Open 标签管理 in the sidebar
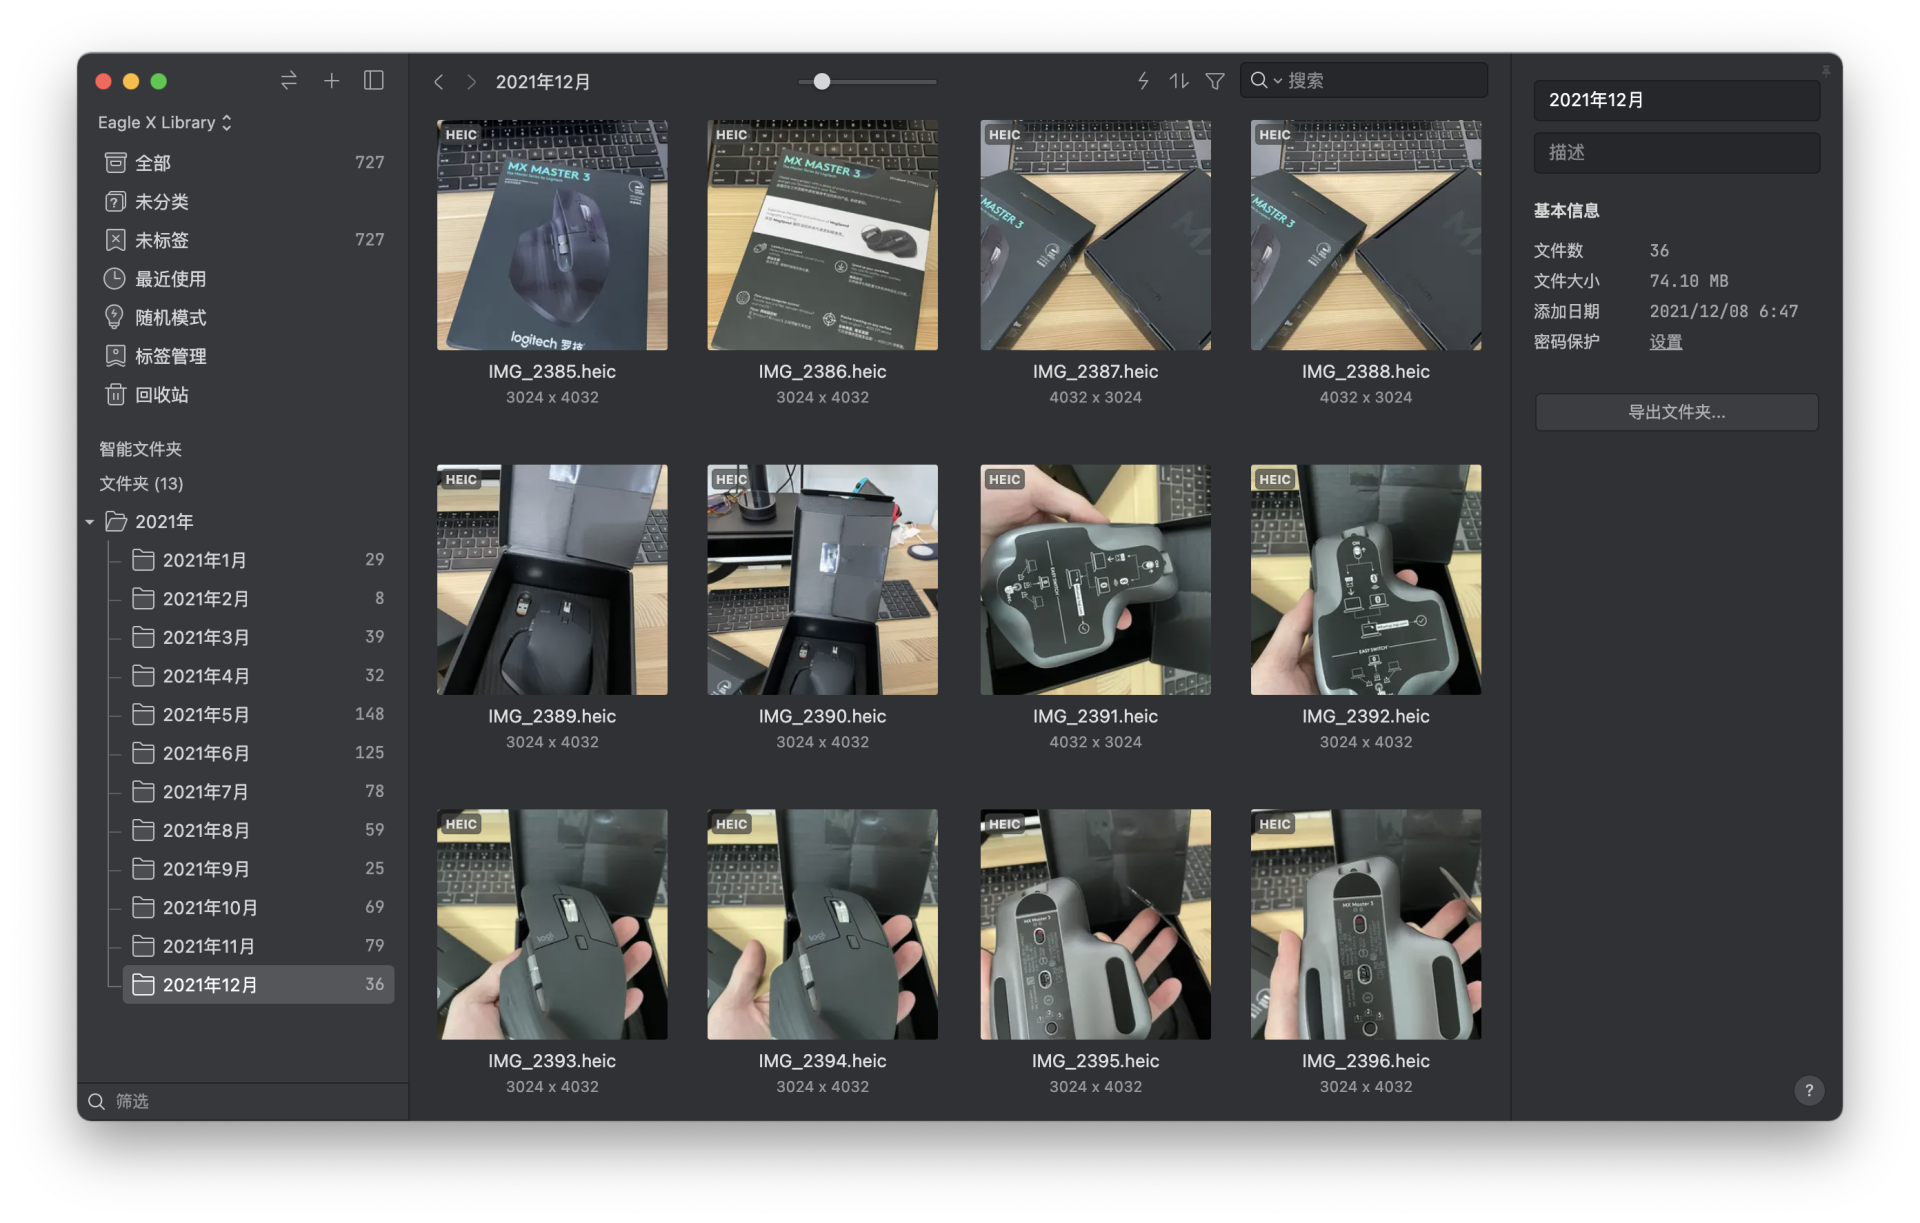 (x=243, y=356)
